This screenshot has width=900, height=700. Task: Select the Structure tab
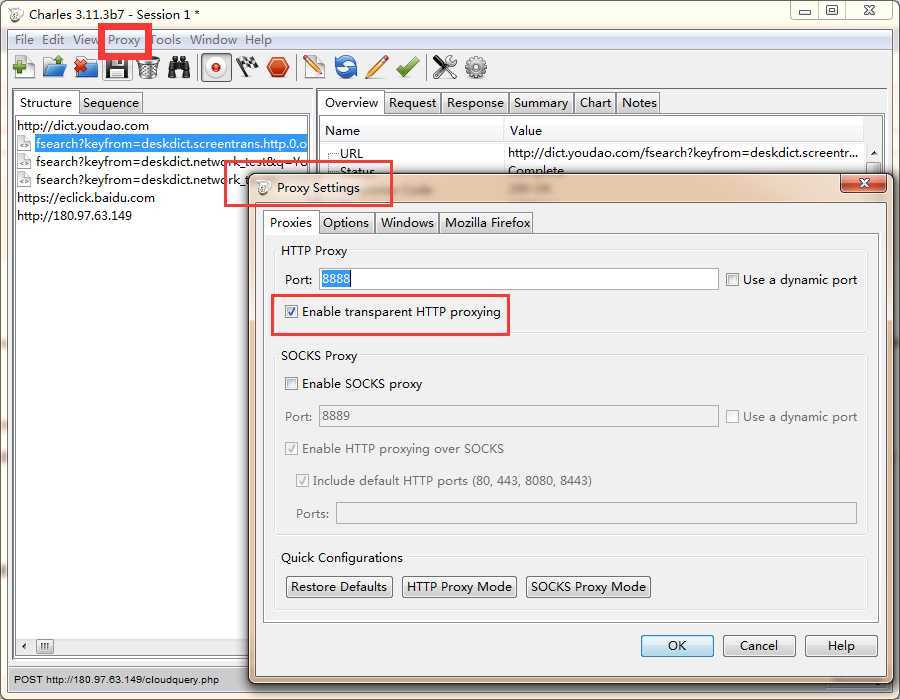coord(46,102)
